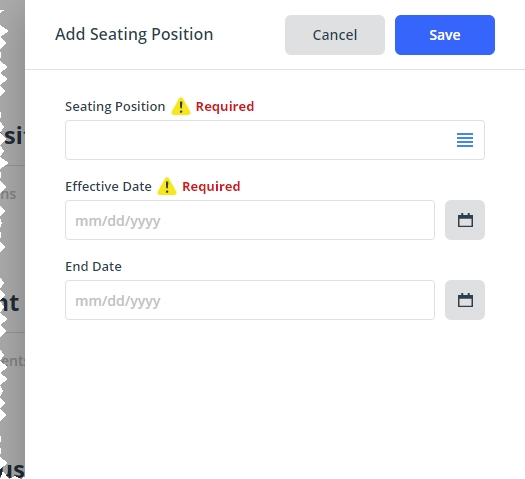
Task: Select the End Date field label
Action: click(93, 266)
